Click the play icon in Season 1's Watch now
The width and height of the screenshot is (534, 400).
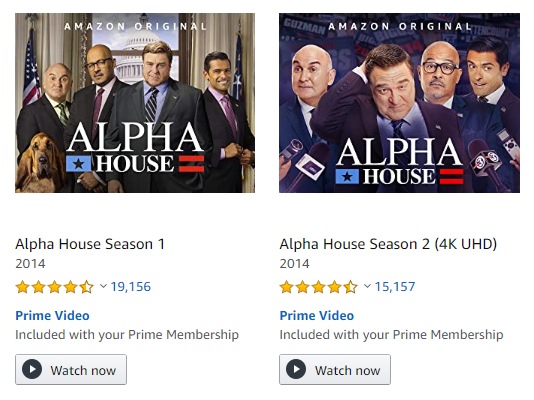click(32, 369)
